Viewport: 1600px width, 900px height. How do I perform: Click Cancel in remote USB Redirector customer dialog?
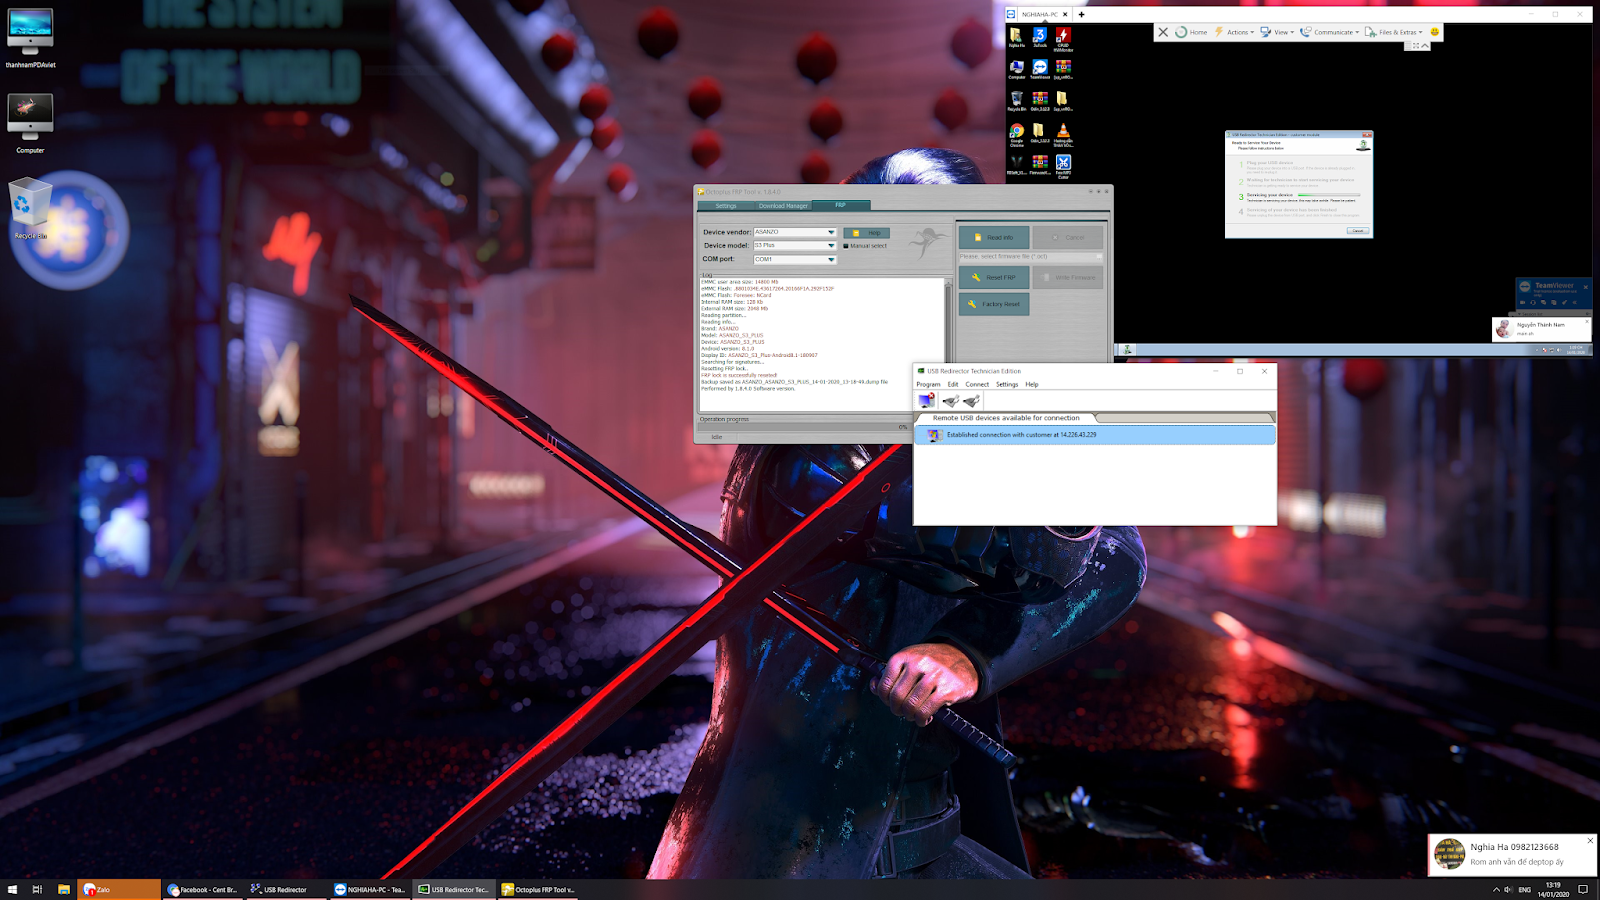click(x=1357, y=230)
